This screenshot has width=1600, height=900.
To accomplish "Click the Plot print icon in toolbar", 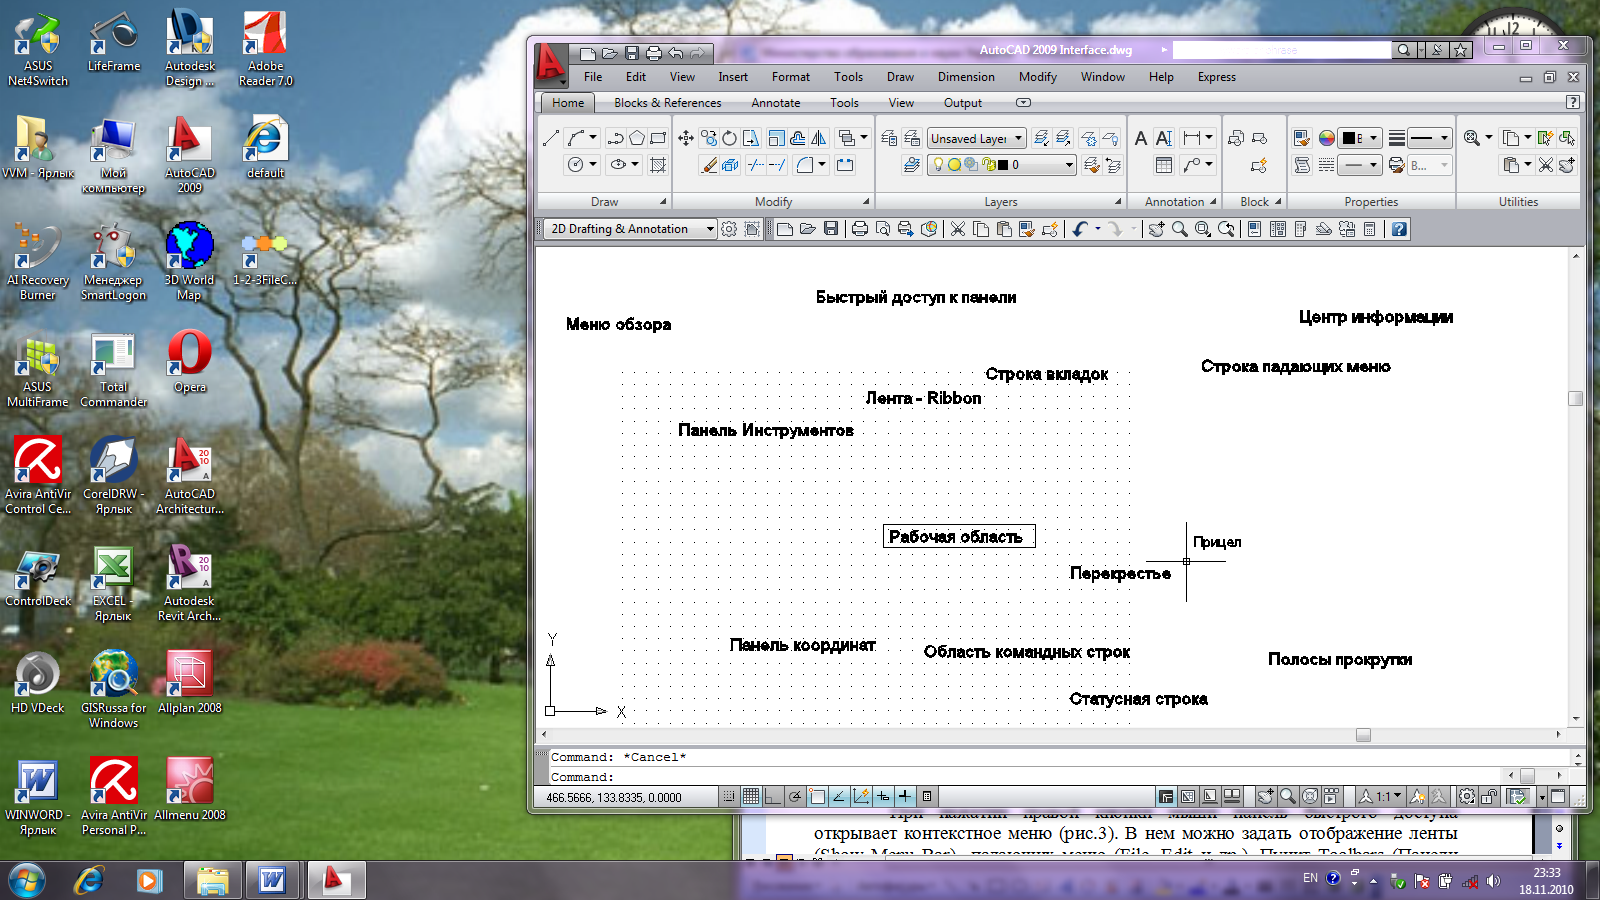I will 859,229.
